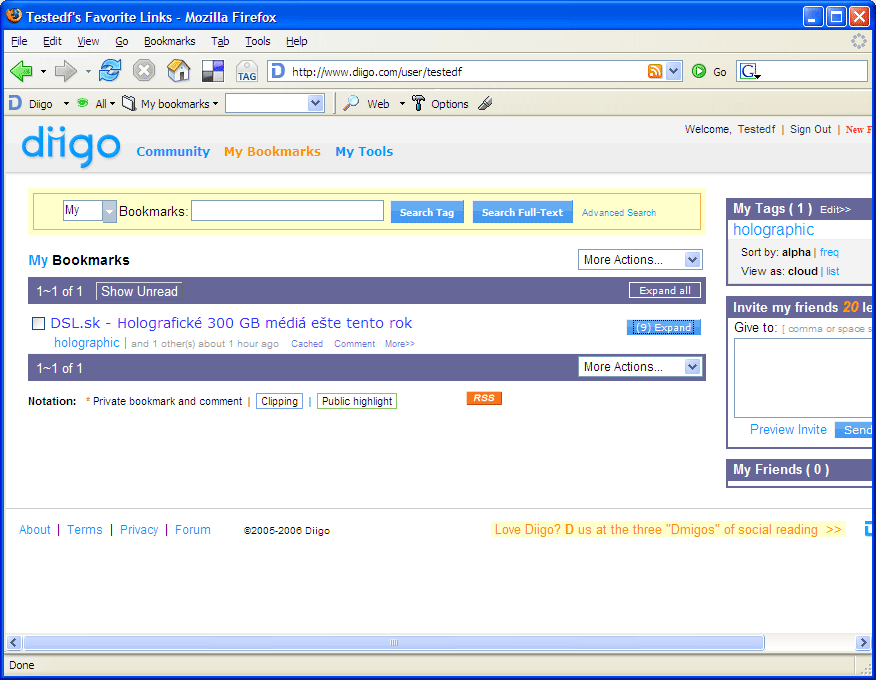Image resolution: width=876 pixels, height=680 pixels.
Task: Click the highlighter pen icon
Action: tap(485, 103)
